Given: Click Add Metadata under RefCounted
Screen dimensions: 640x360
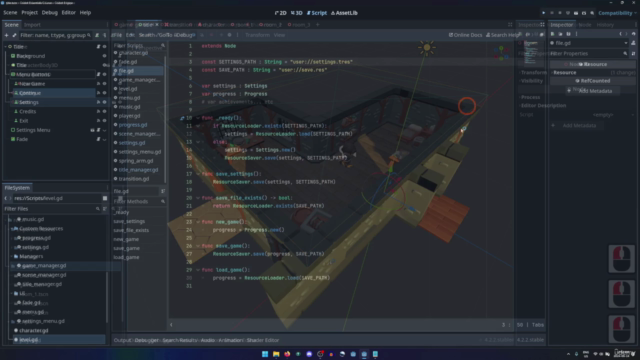Looking at the screenshot, I should coord(592,91).
